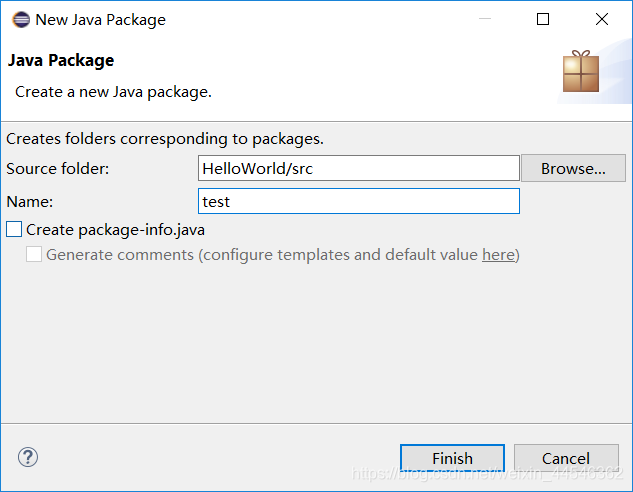Click Finish to create the package
The height and width of the screenshot is (492, 633).
452,458
